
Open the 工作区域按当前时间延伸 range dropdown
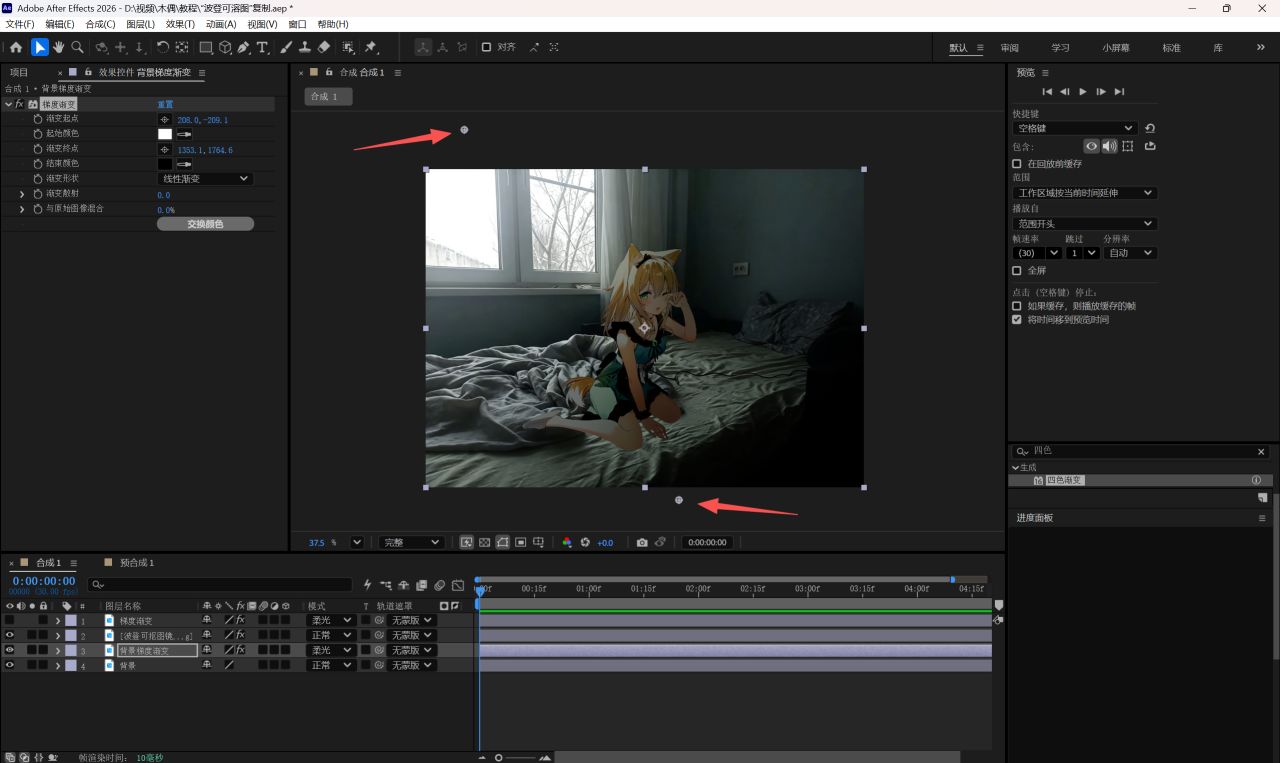tap(1084, 193)
